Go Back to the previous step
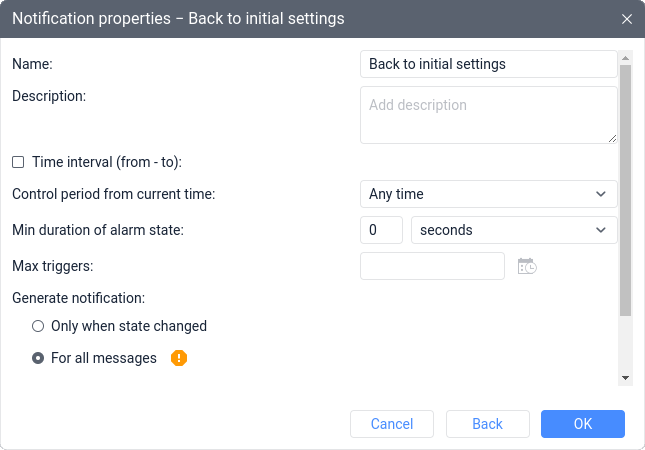 pyautogui.click(x=488, y=424)
